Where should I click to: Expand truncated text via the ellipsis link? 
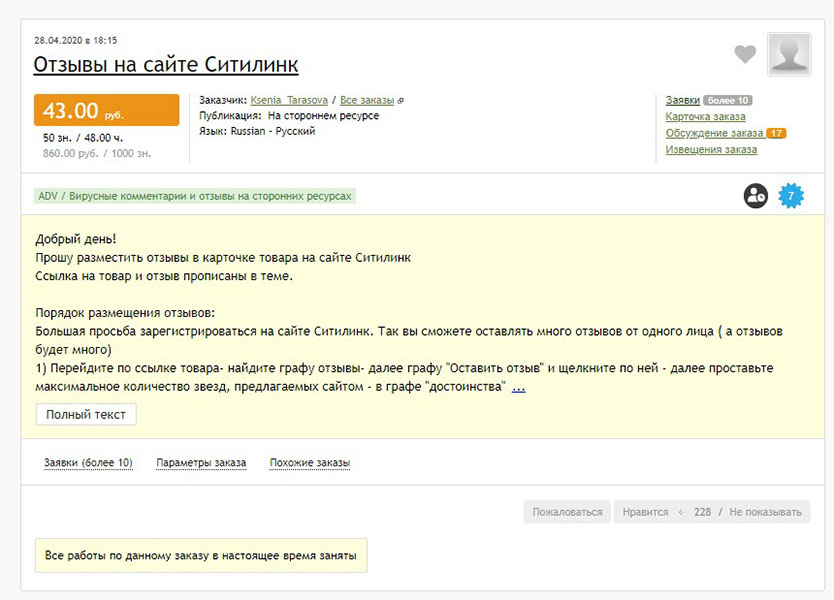click(x=518, y=387)
